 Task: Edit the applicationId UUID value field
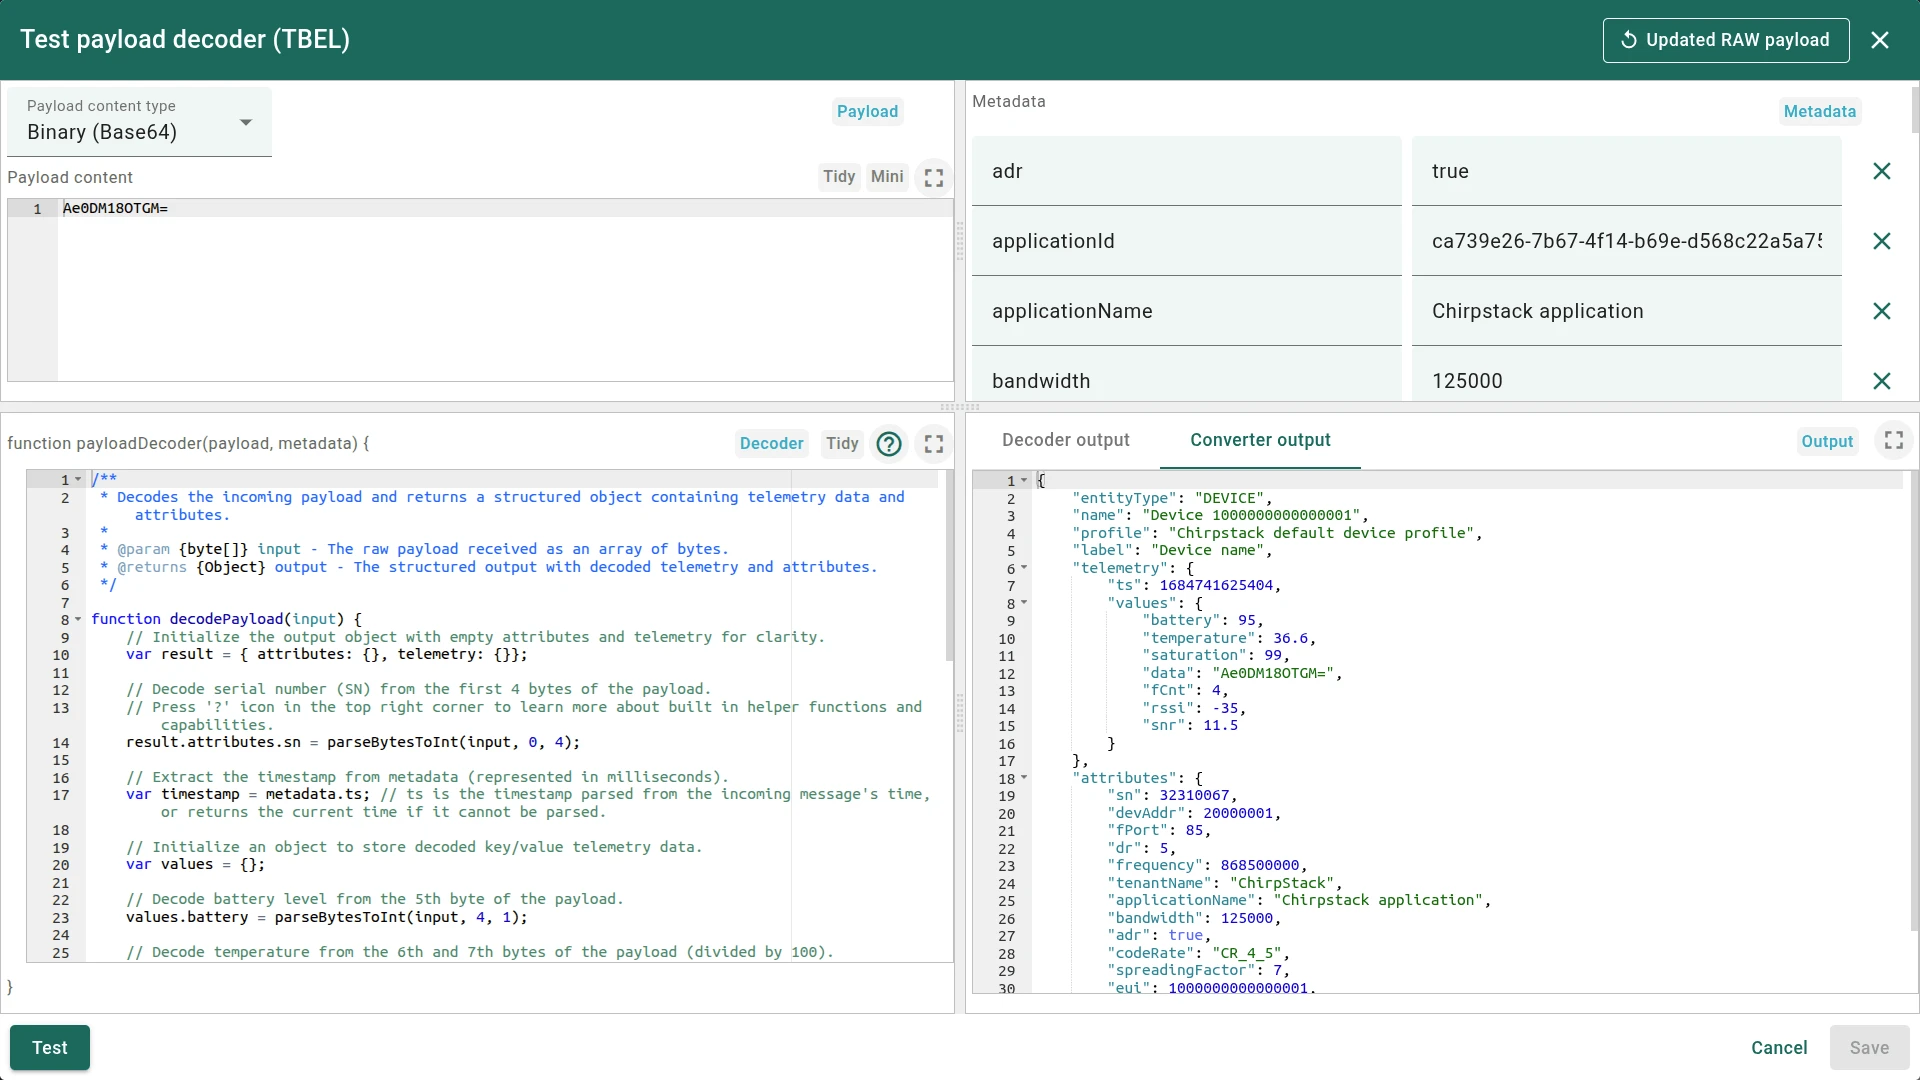(1627, 241)
